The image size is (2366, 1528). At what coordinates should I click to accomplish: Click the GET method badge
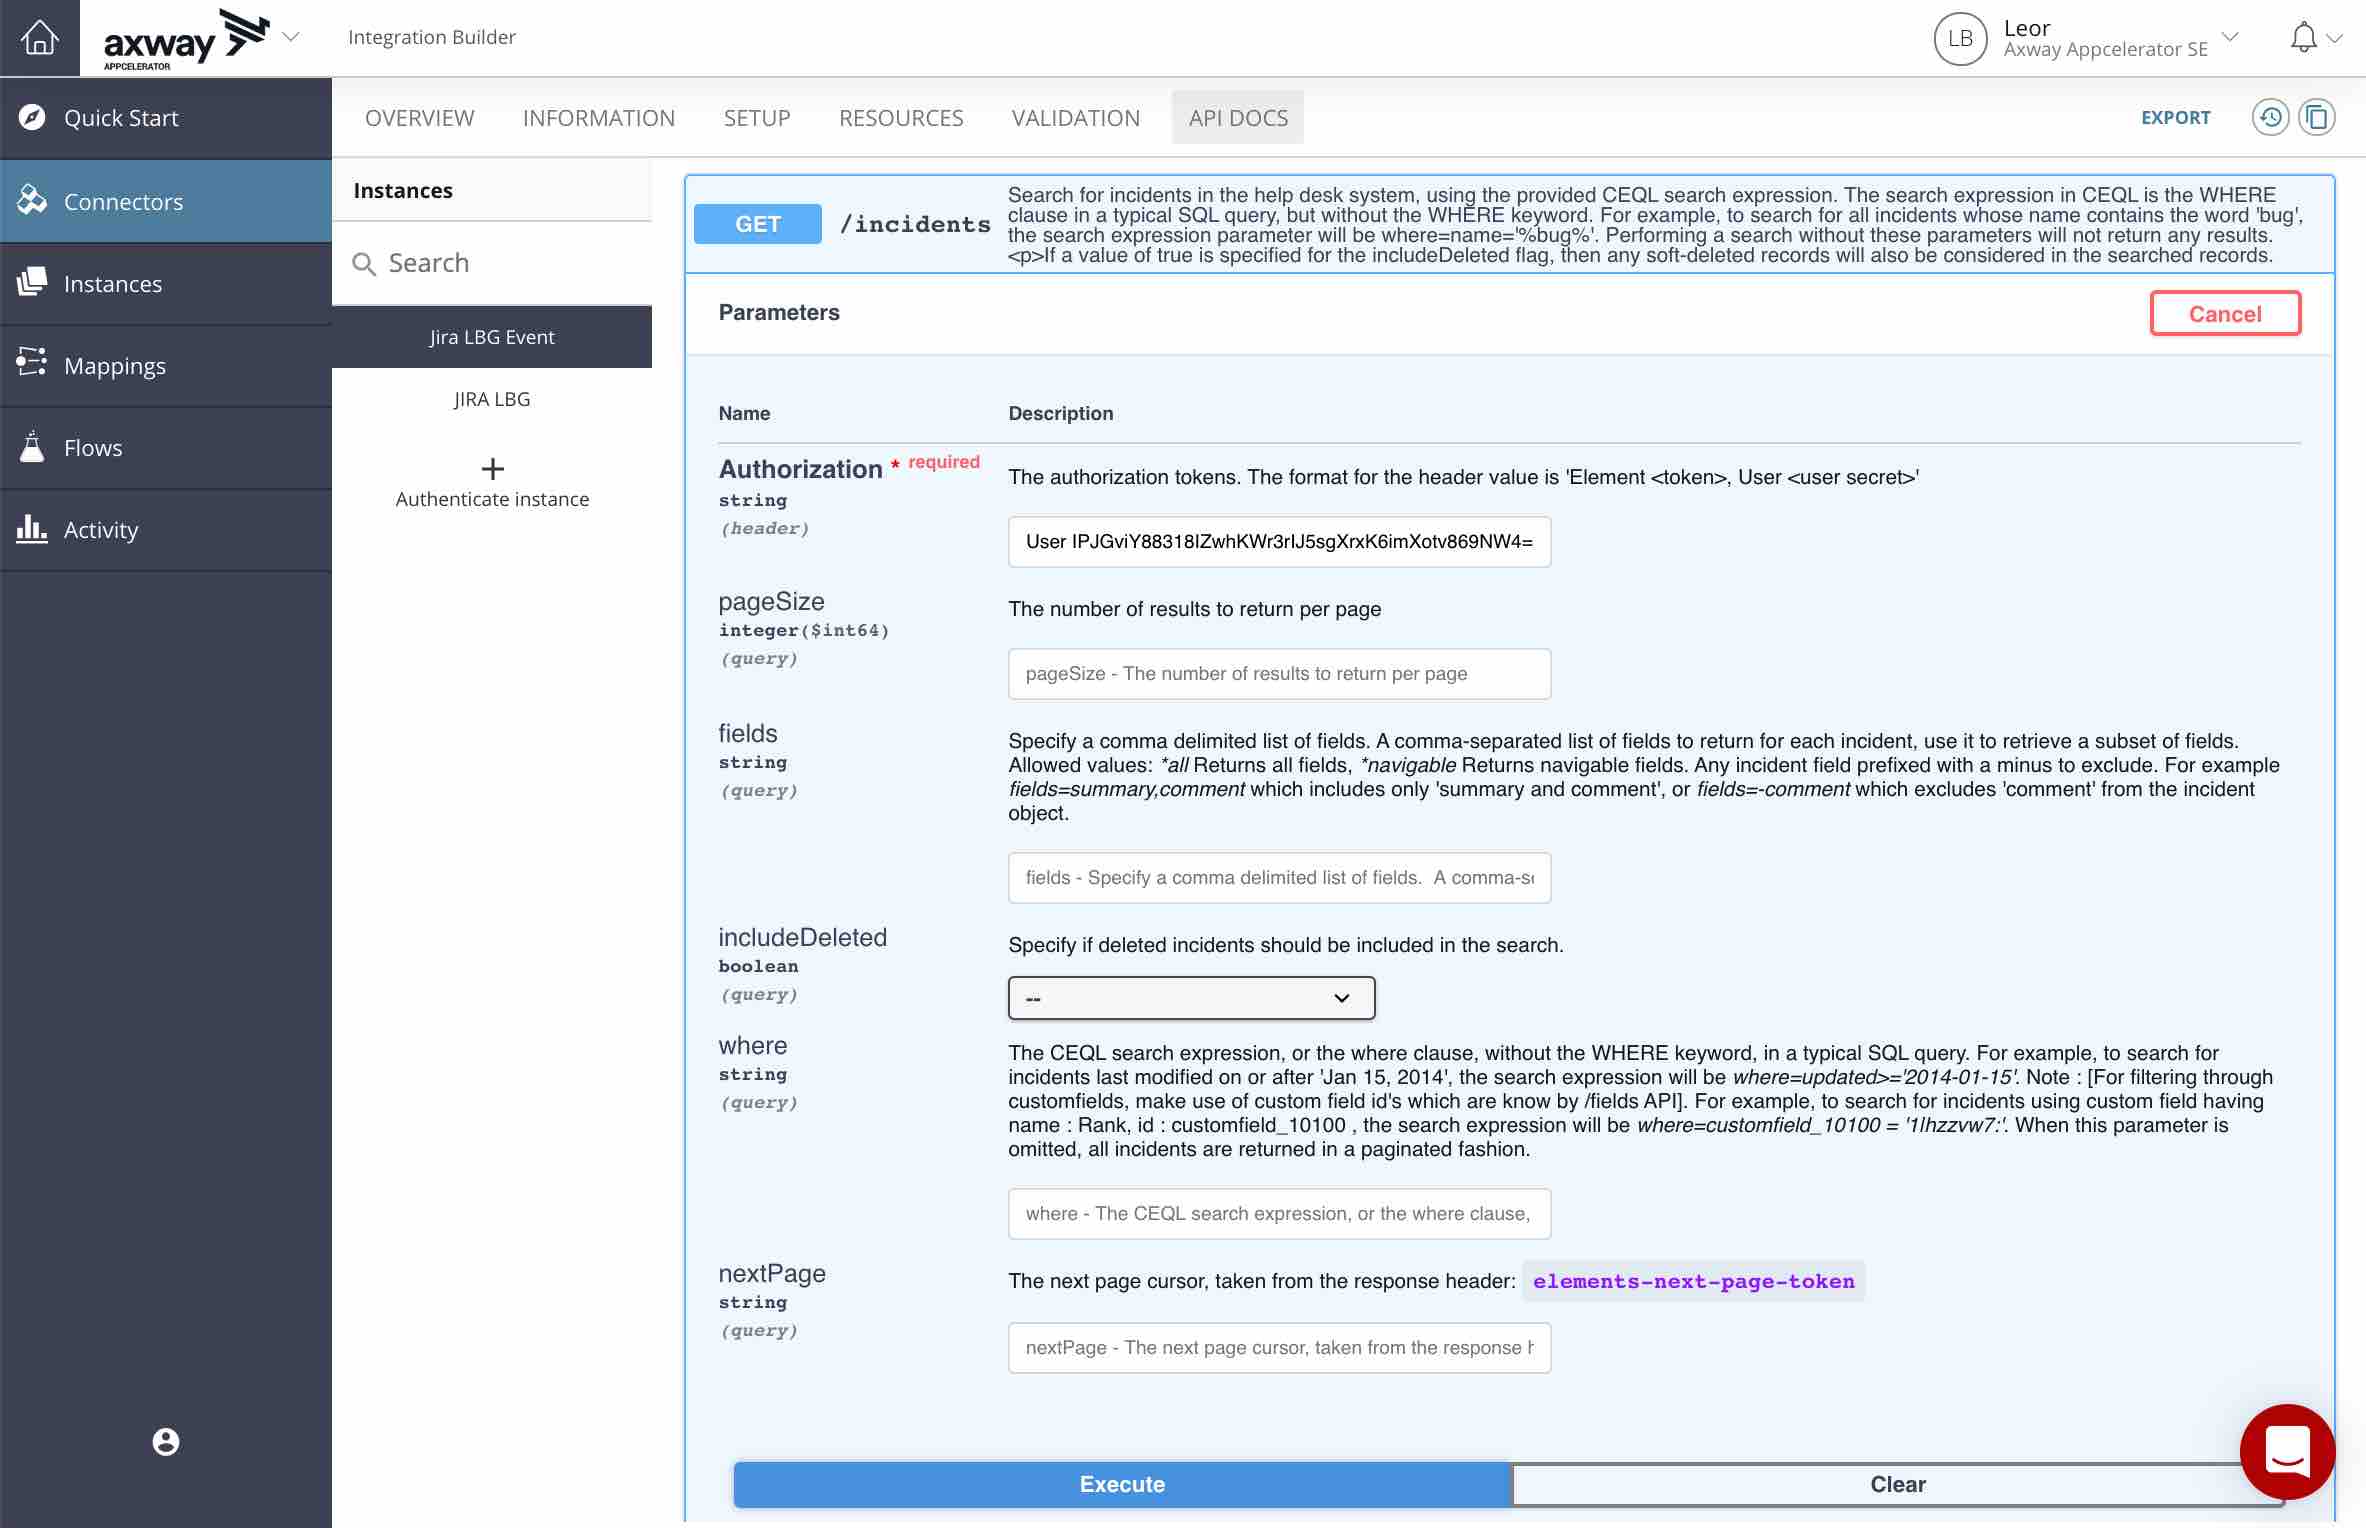[758, 224]
